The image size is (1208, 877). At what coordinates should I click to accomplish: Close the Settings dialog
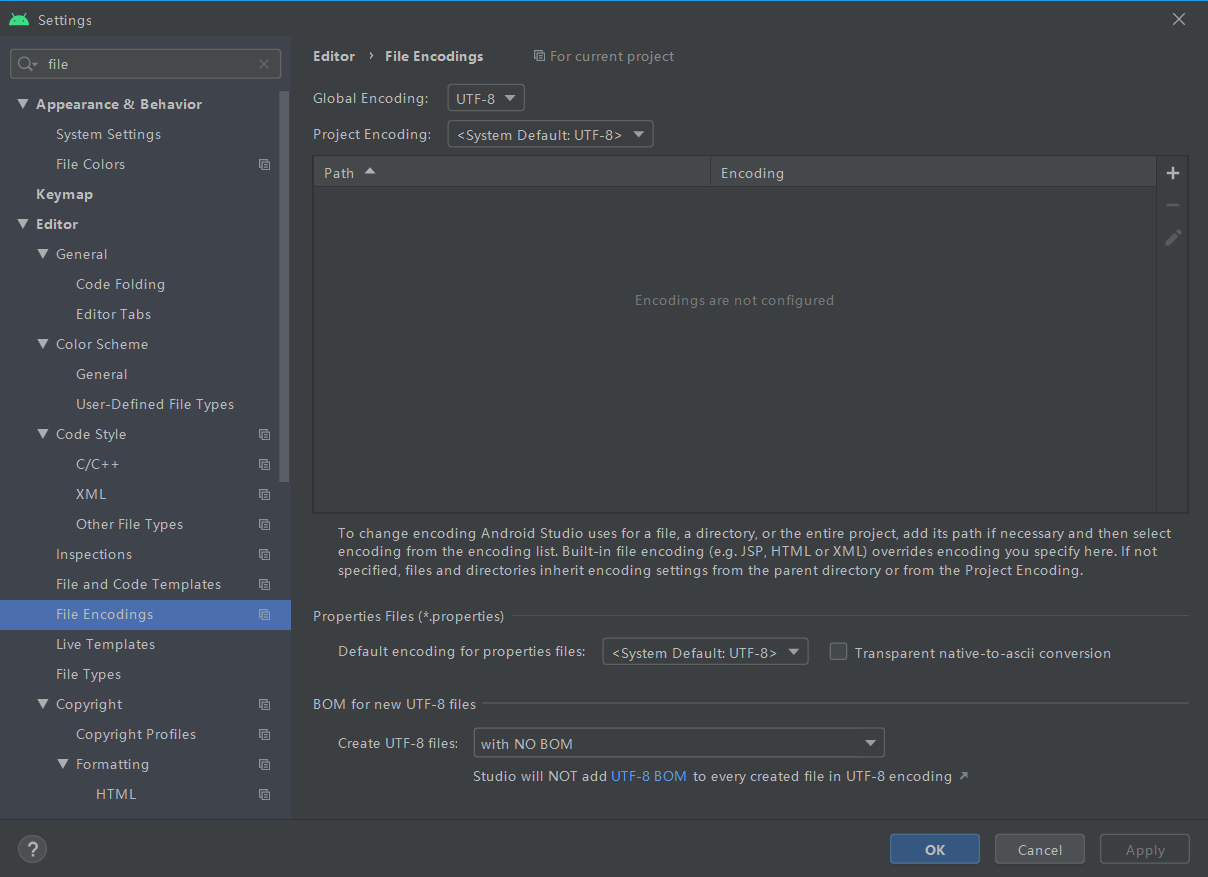click(x=1179, y=19)
